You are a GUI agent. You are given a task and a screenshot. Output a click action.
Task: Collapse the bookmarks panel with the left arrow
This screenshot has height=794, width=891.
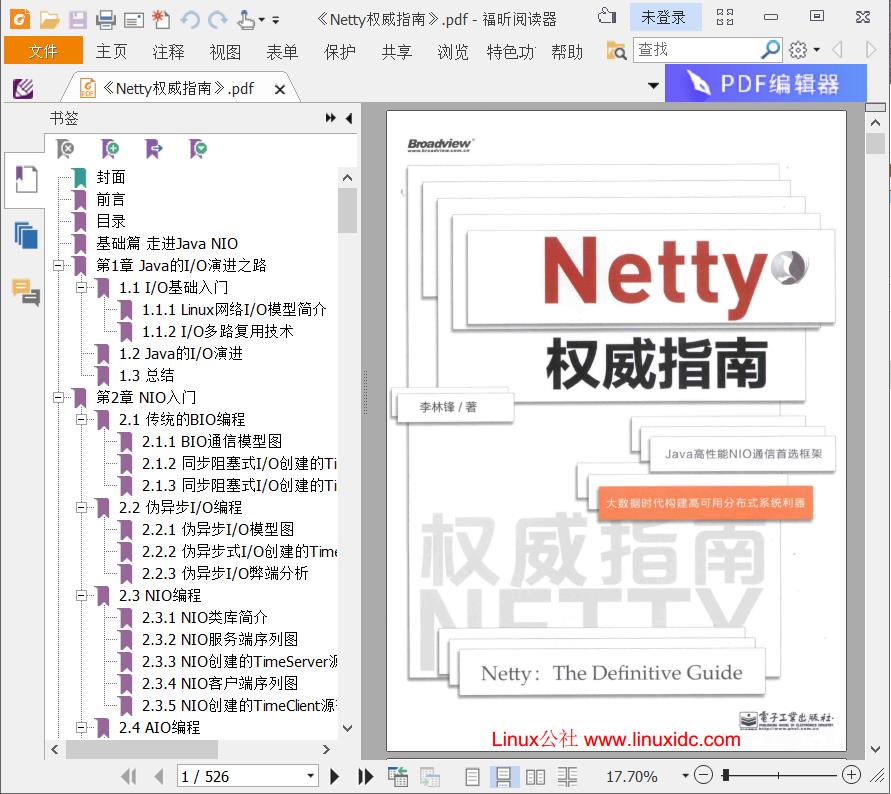click(x=349, y=118)
